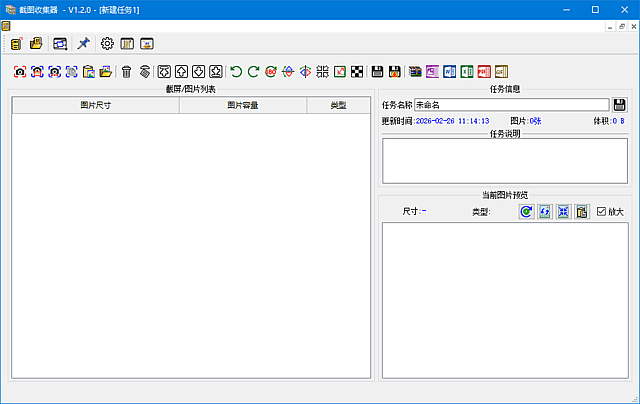640x404 pixels.
Task: Click the 任务名称 text field
Action: 510,105
